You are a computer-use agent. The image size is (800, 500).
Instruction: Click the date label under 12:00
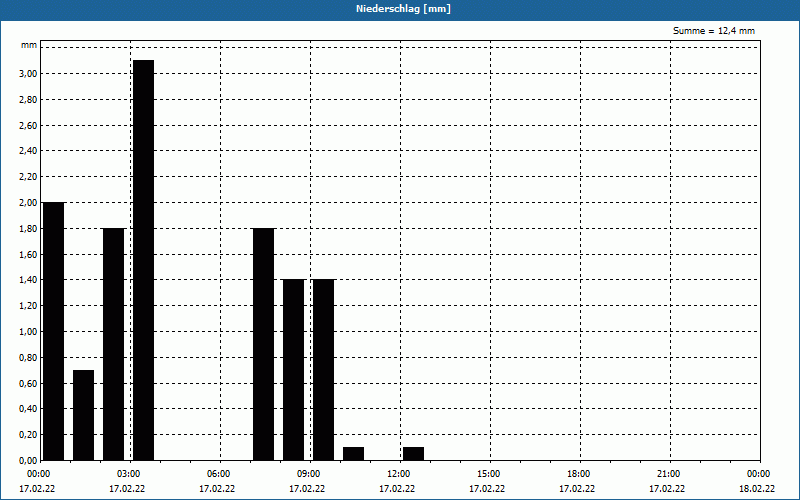pos(397,489)
